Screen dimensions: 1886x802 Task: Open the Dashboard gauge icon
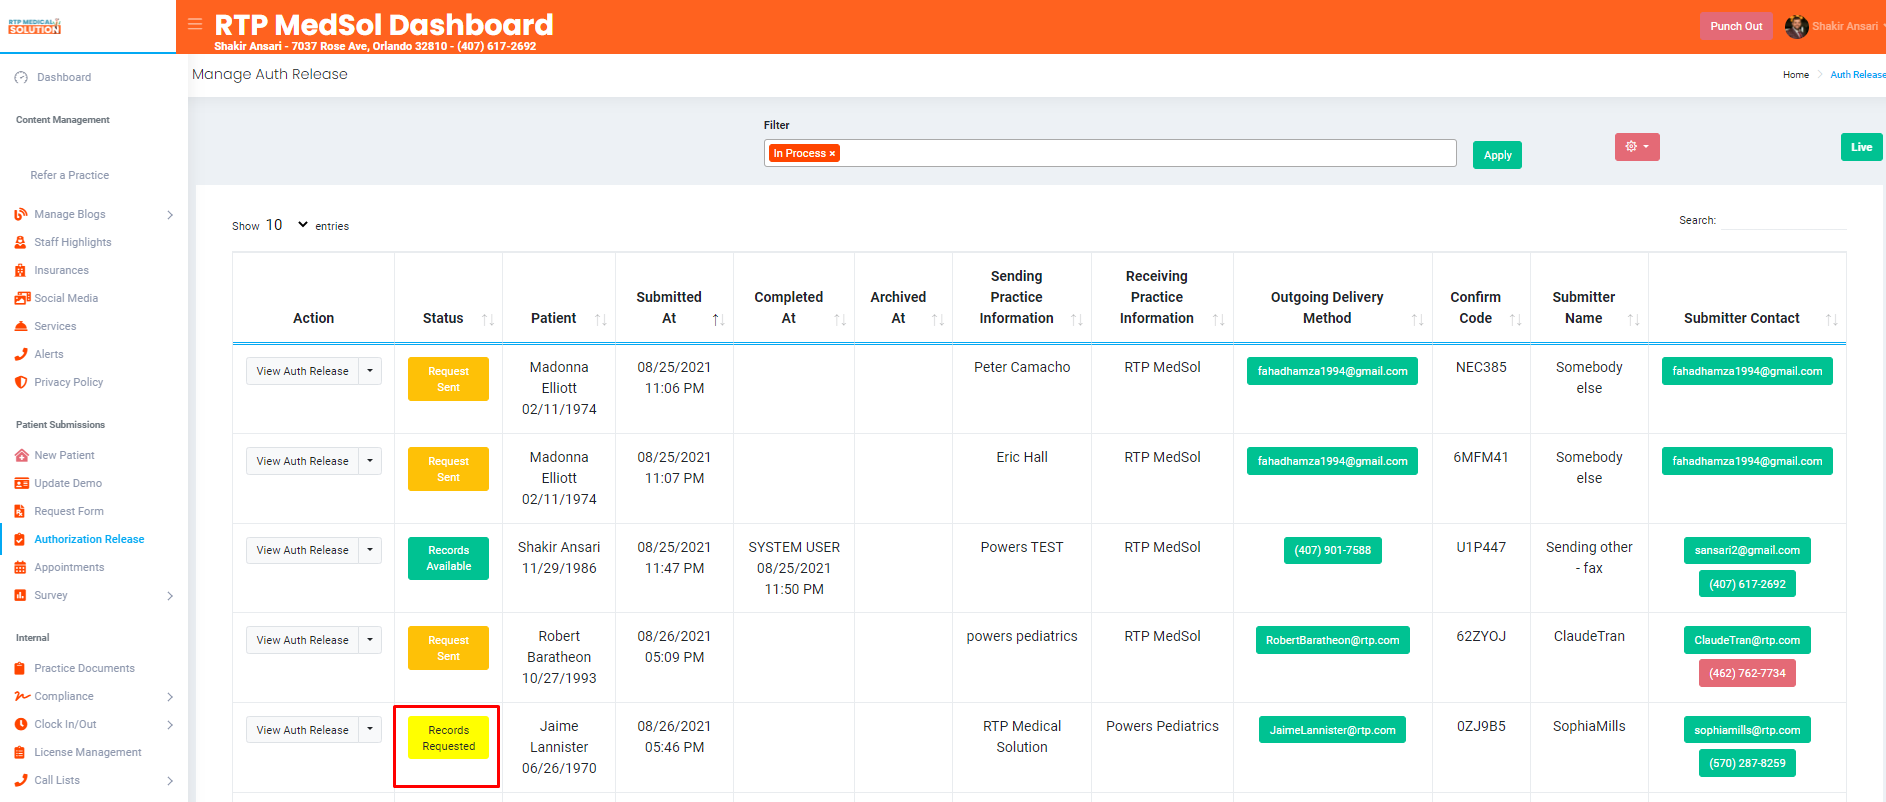pyautogui.click(x=21, y=77)
